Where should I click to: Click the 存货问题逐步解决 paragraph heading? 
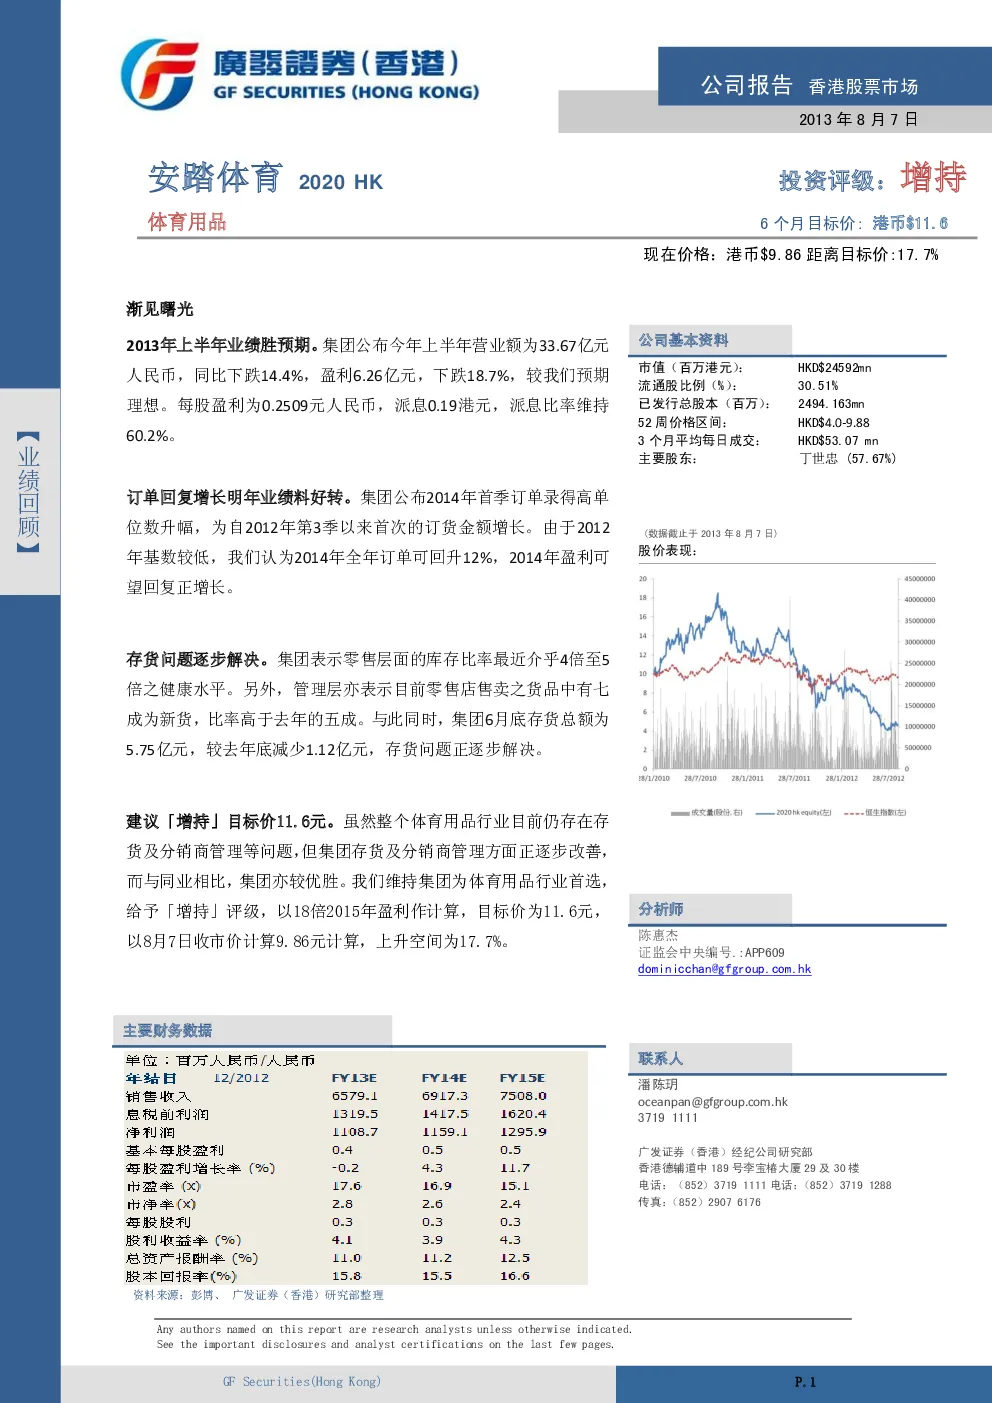click(197, 659)
